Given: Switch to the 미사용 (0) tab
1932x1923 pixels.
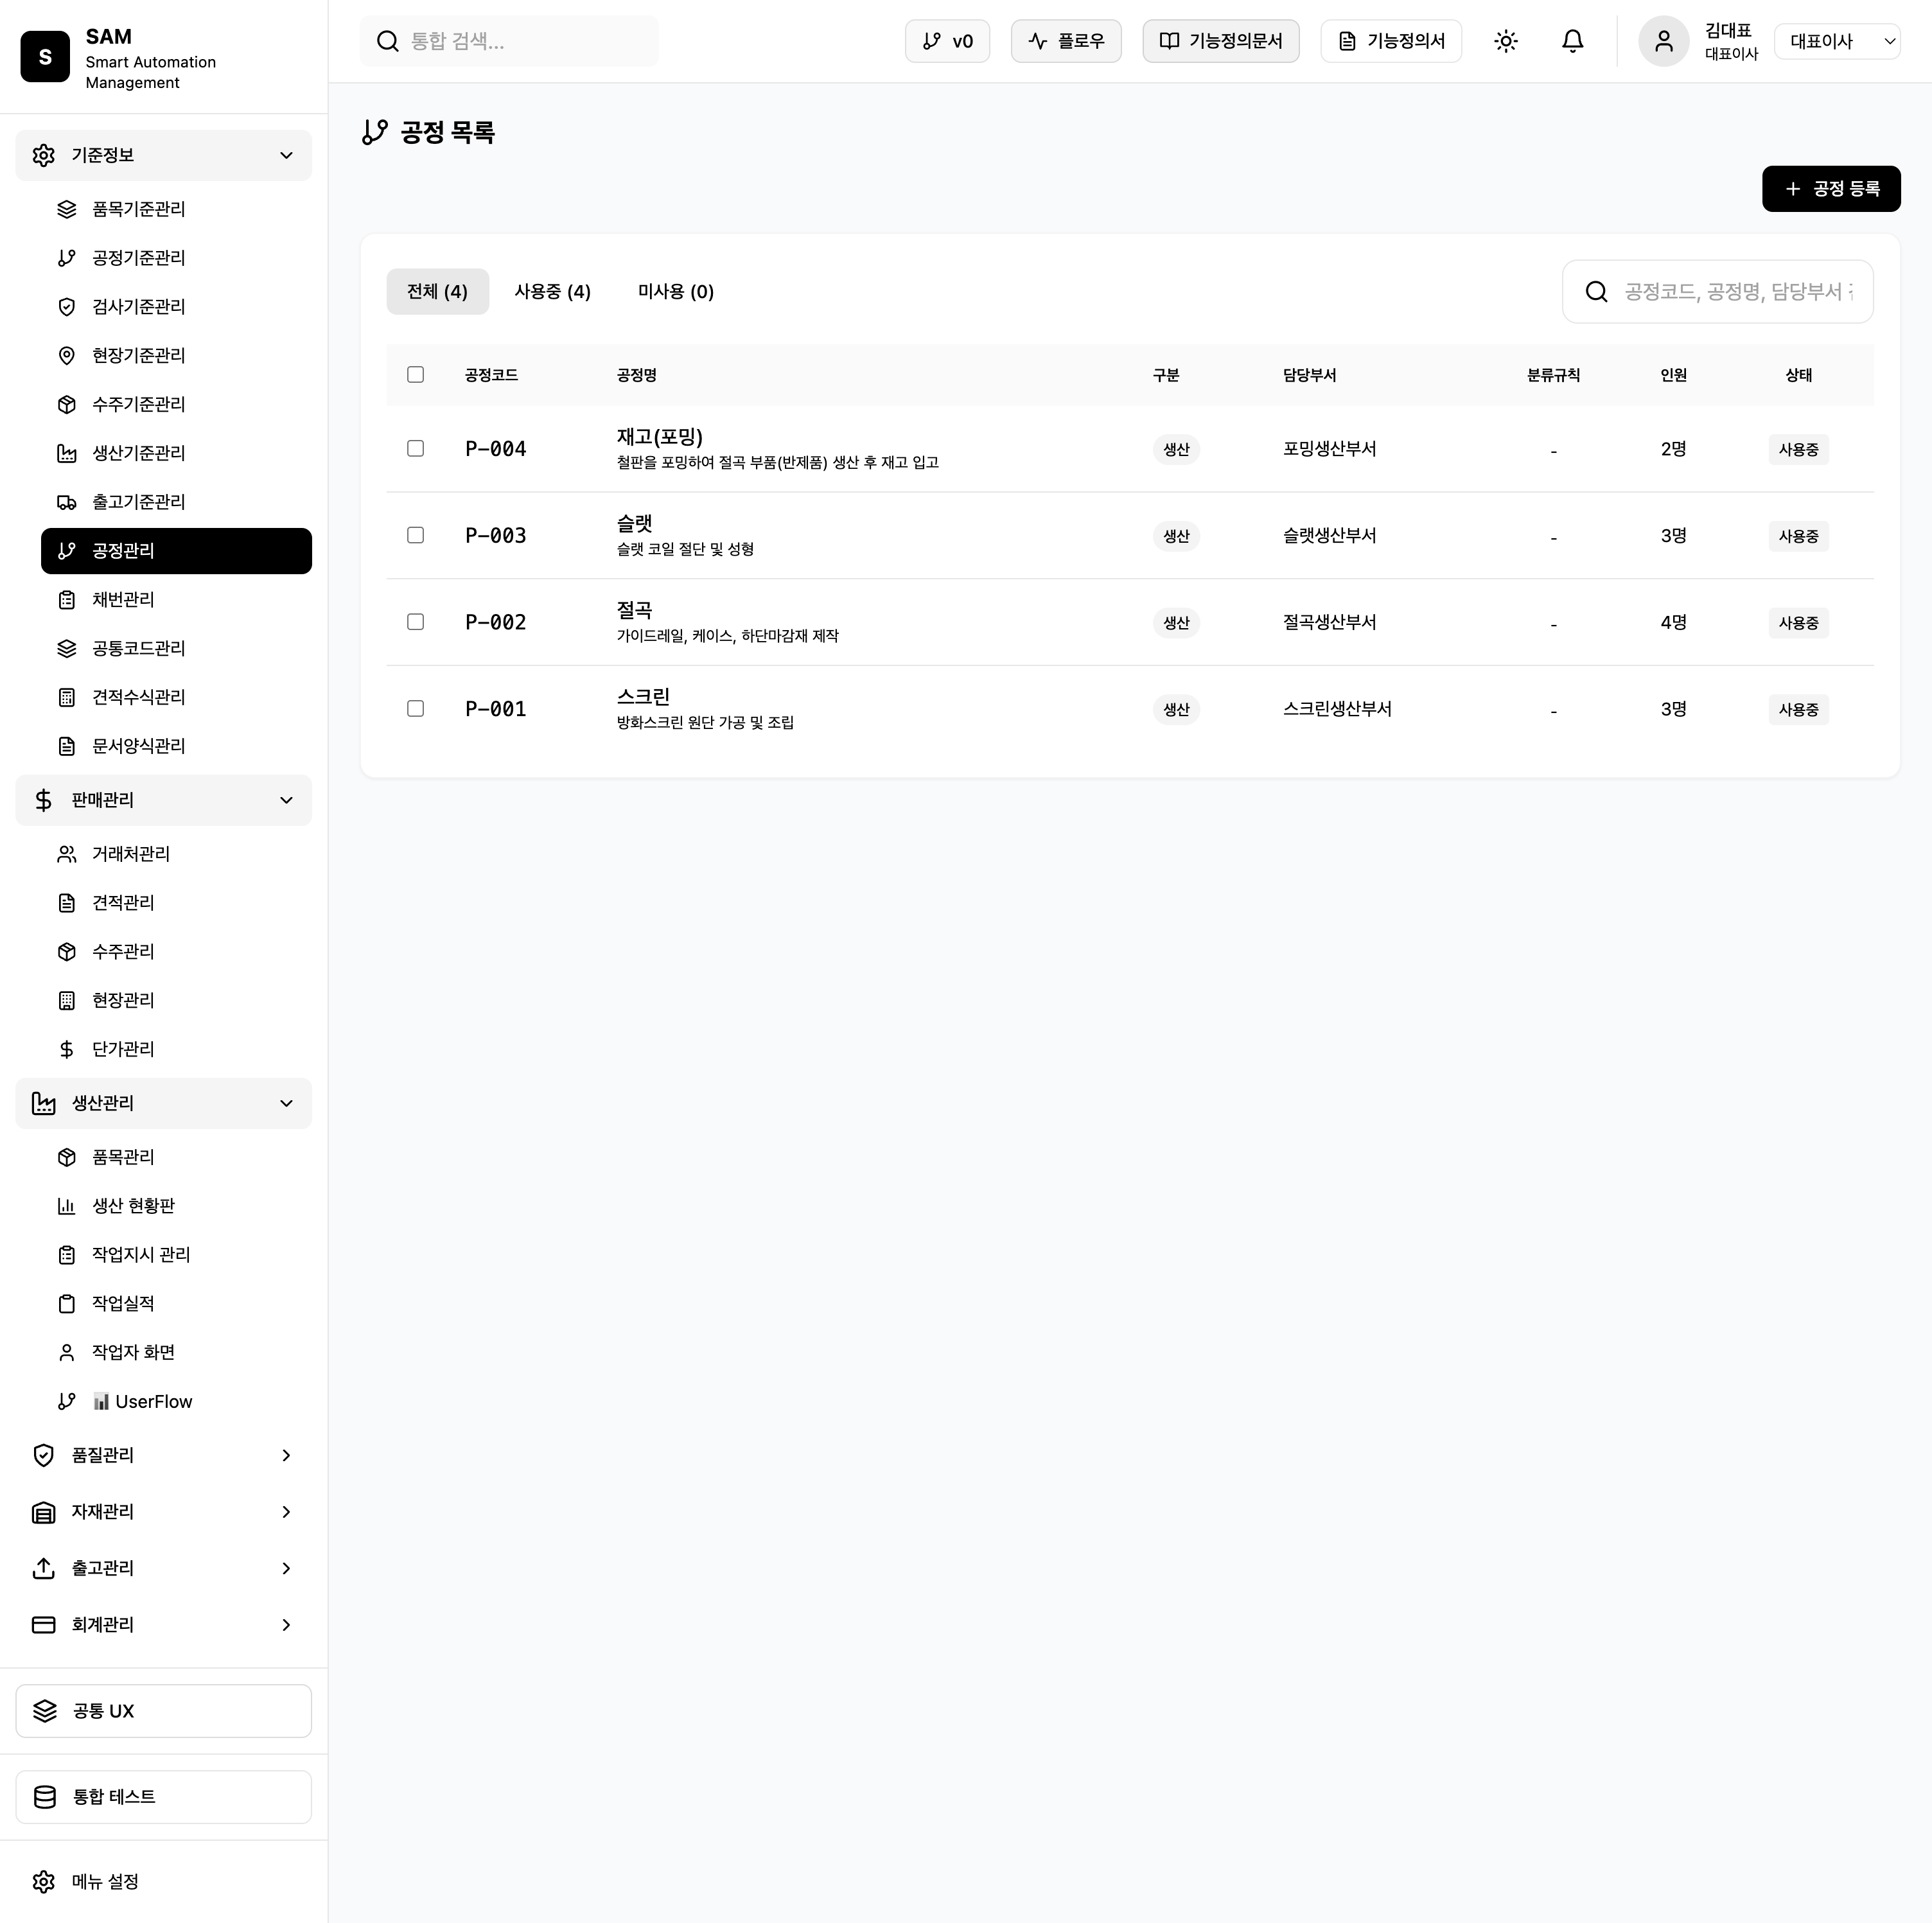Looking at the screenshot, I should (x=675, y=292).
